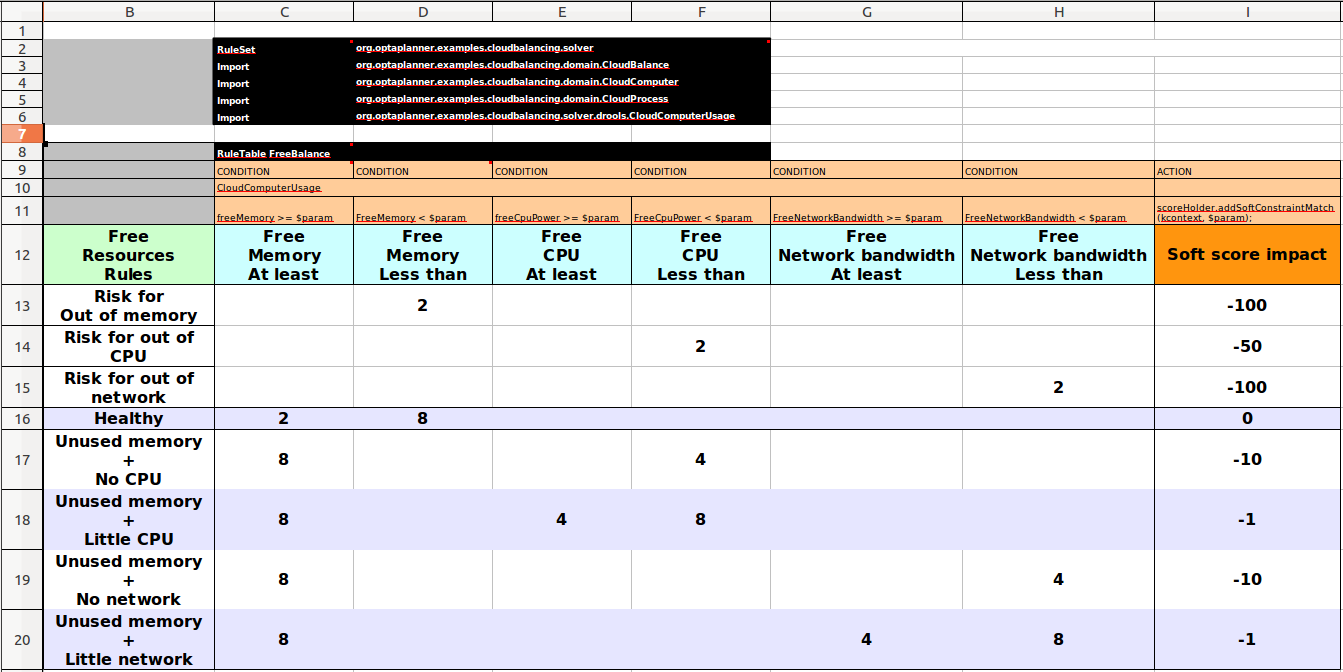The width and height of the screenshot is (1343, 672).
Task: Select column header B
Action: tap(128, 11)
